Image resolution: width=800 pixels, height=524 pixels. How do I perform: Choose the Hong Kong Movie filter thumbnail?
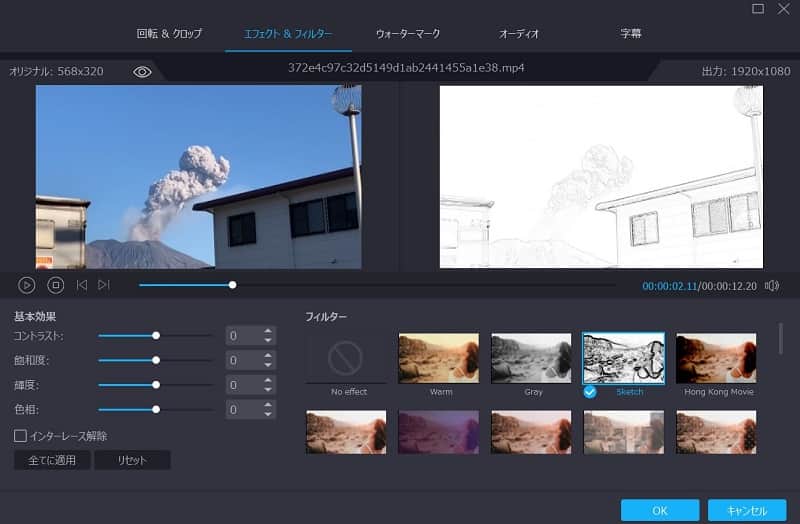point(715,358)
